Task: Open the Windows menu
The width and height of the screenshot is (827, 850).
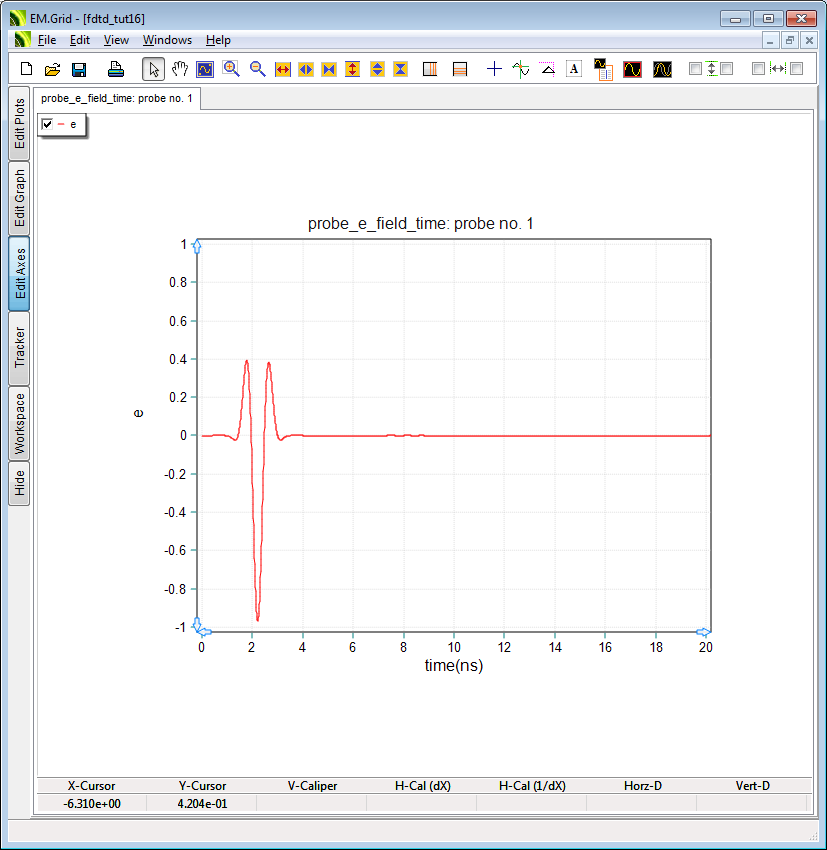Action: (x=167, y=40)
